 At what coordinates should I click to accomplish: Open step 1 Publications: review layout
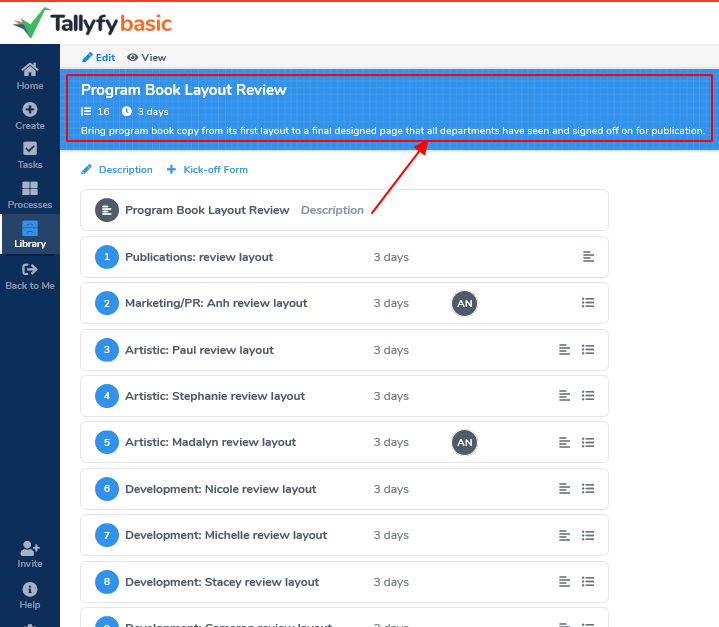344,257
